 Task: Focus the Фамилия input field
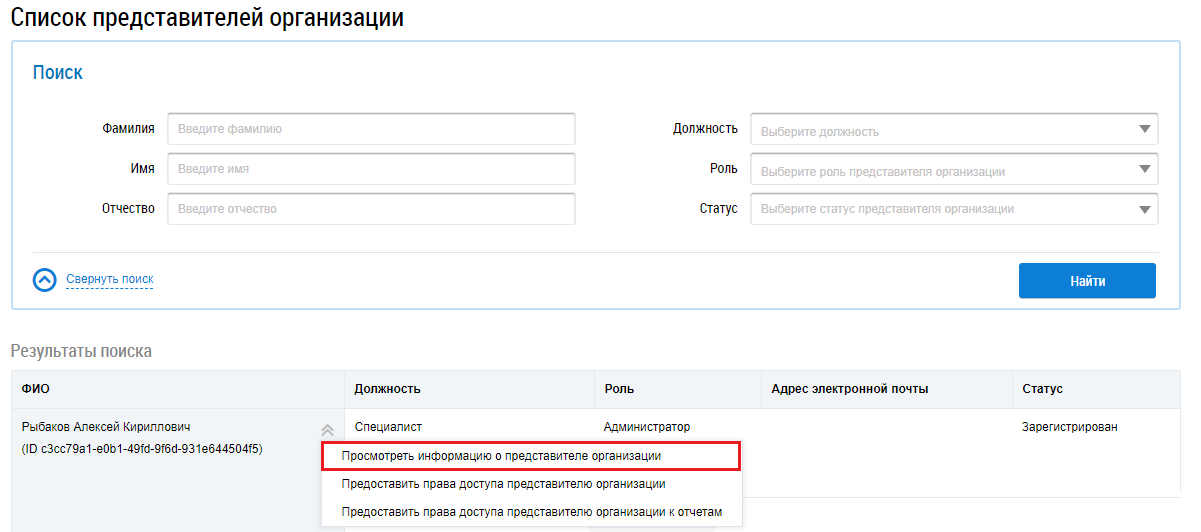[371, 129]
